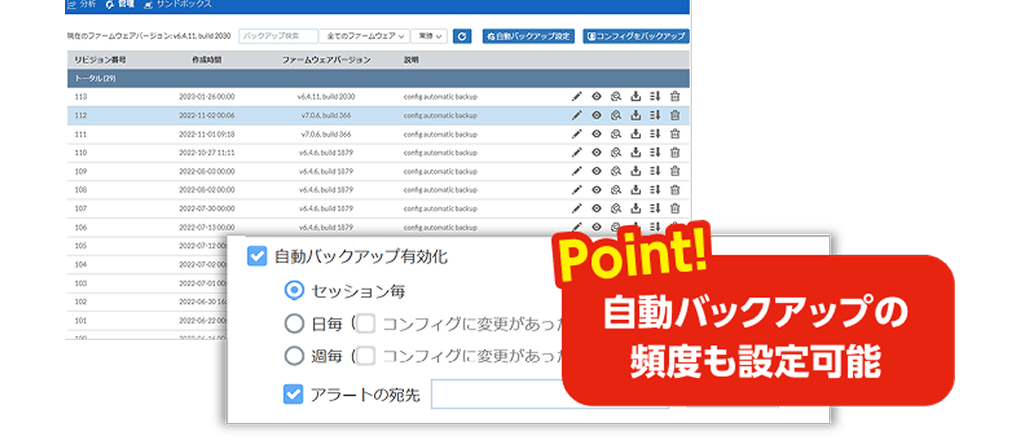This screenshot has height=440, width=1020.
Task: Revert to revision 107 using list-arrow icon
Action: [655, 208]
